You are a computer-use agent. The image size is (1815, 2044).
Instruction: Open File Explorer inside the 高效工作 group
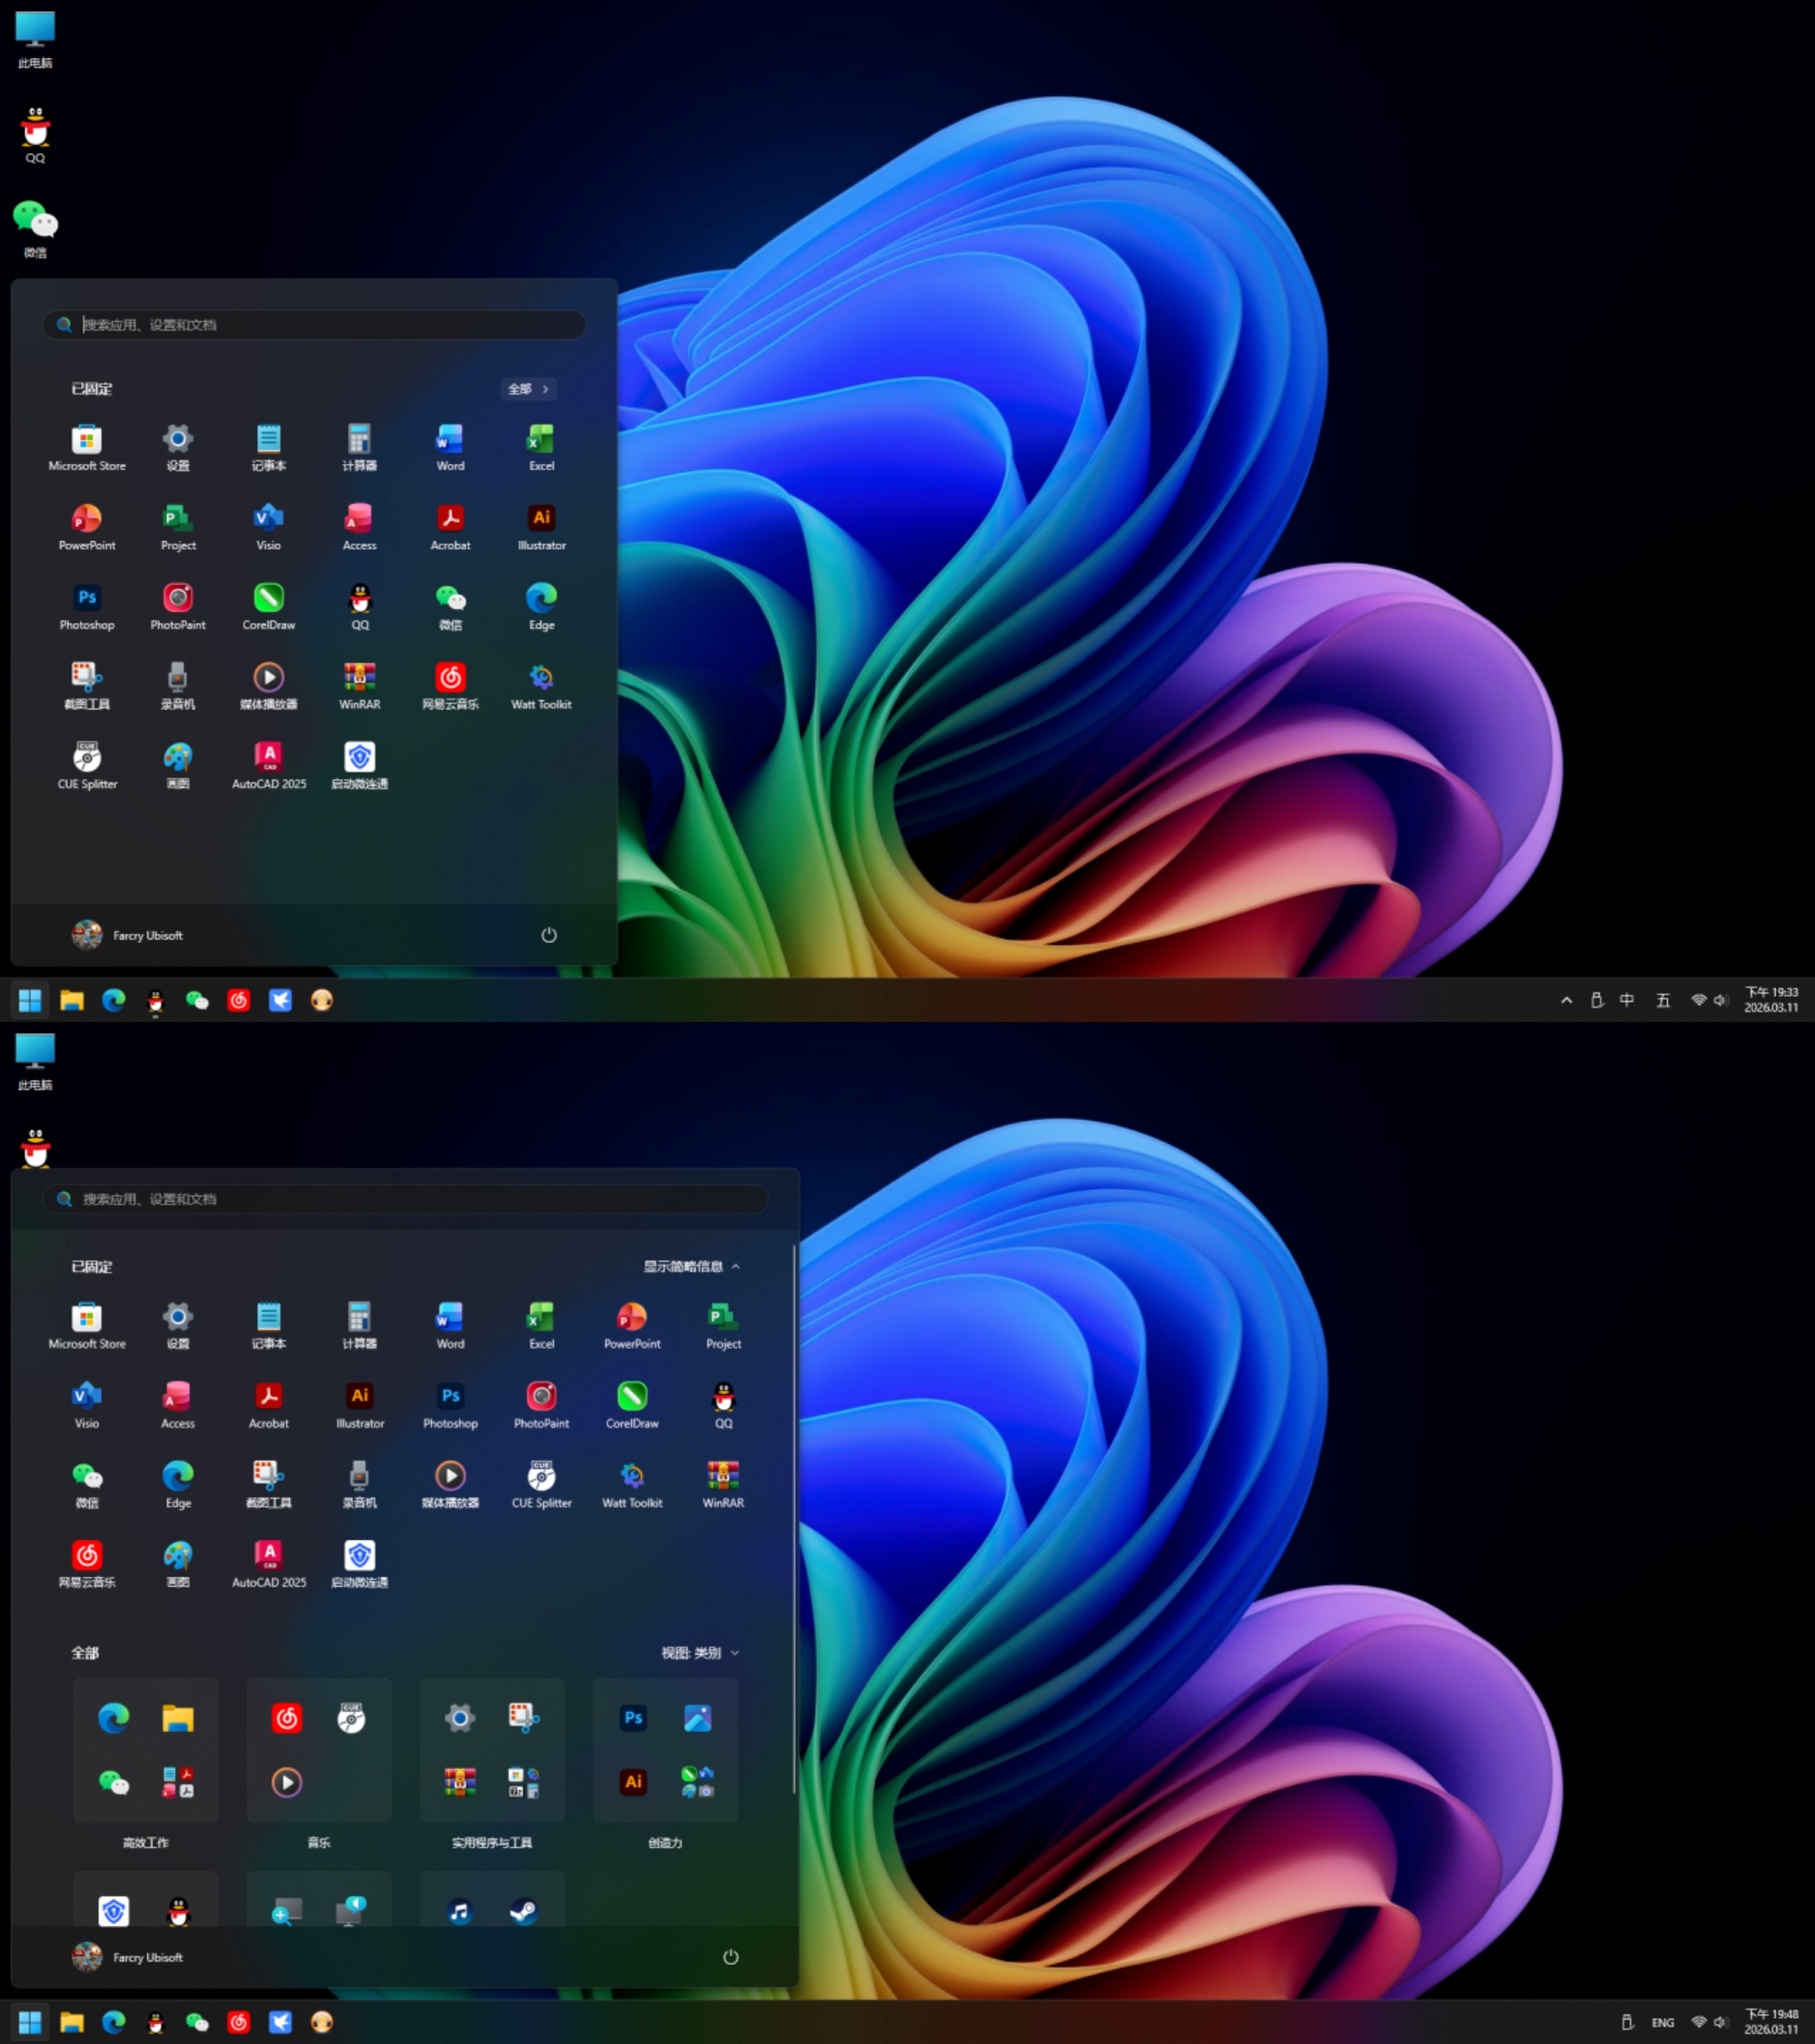[178, 1718]
